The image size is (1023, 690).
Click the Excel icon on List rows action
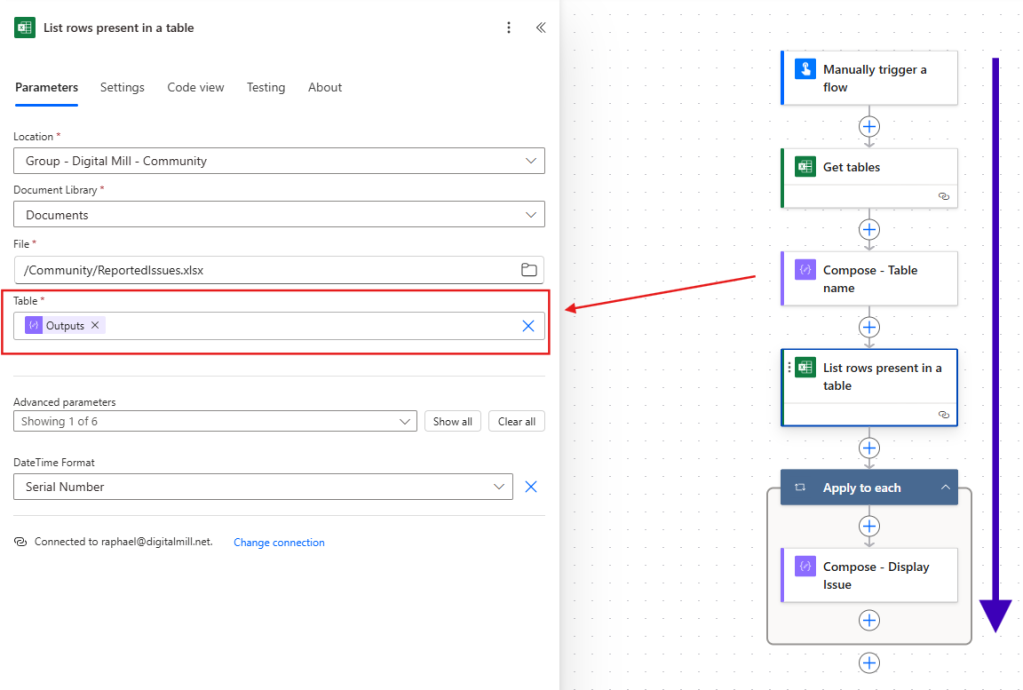[805, 367]
